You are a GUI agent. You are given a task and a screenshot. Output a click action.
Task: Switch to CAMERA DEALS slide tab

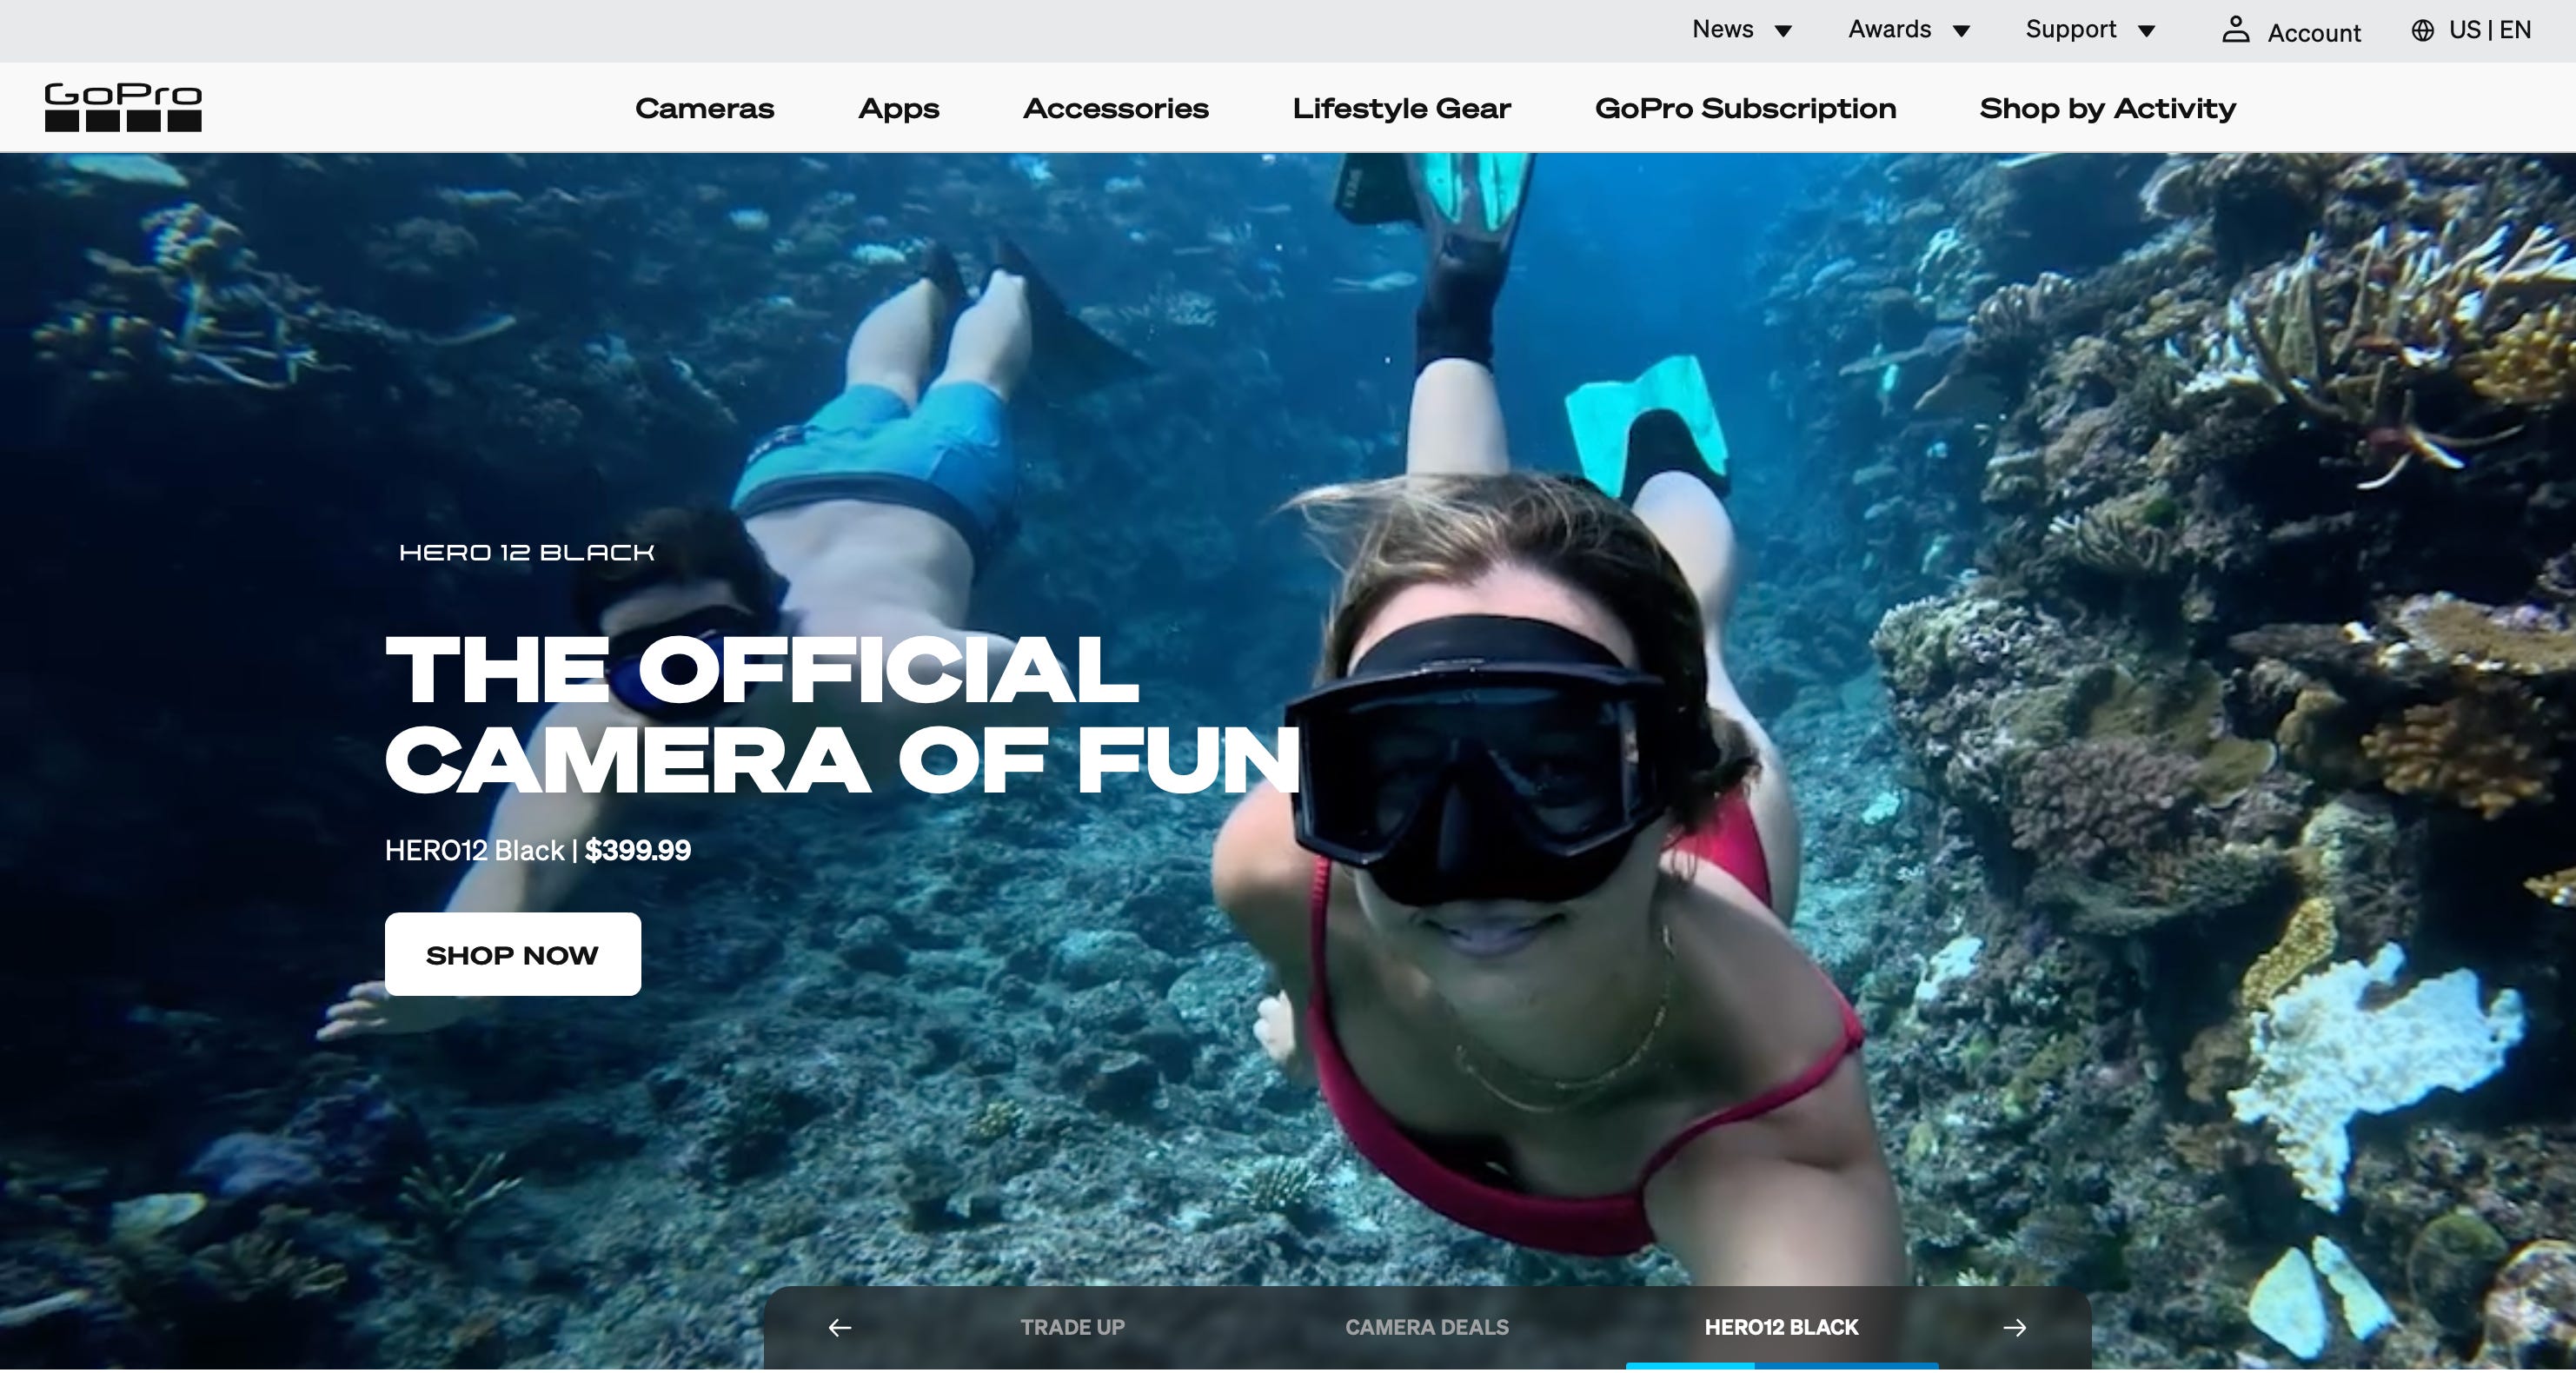click(x=1427, y=1327)
